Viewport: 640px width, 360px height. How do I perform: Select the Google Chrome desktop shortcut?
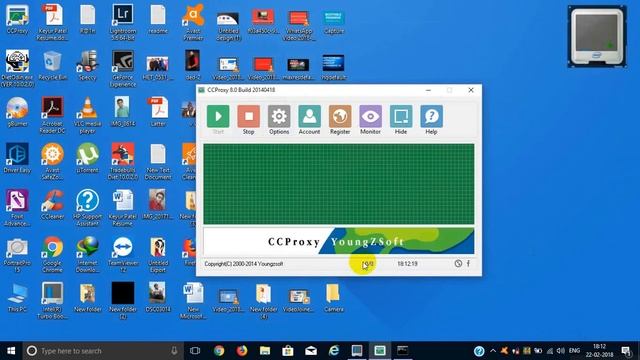pos(52,255)
